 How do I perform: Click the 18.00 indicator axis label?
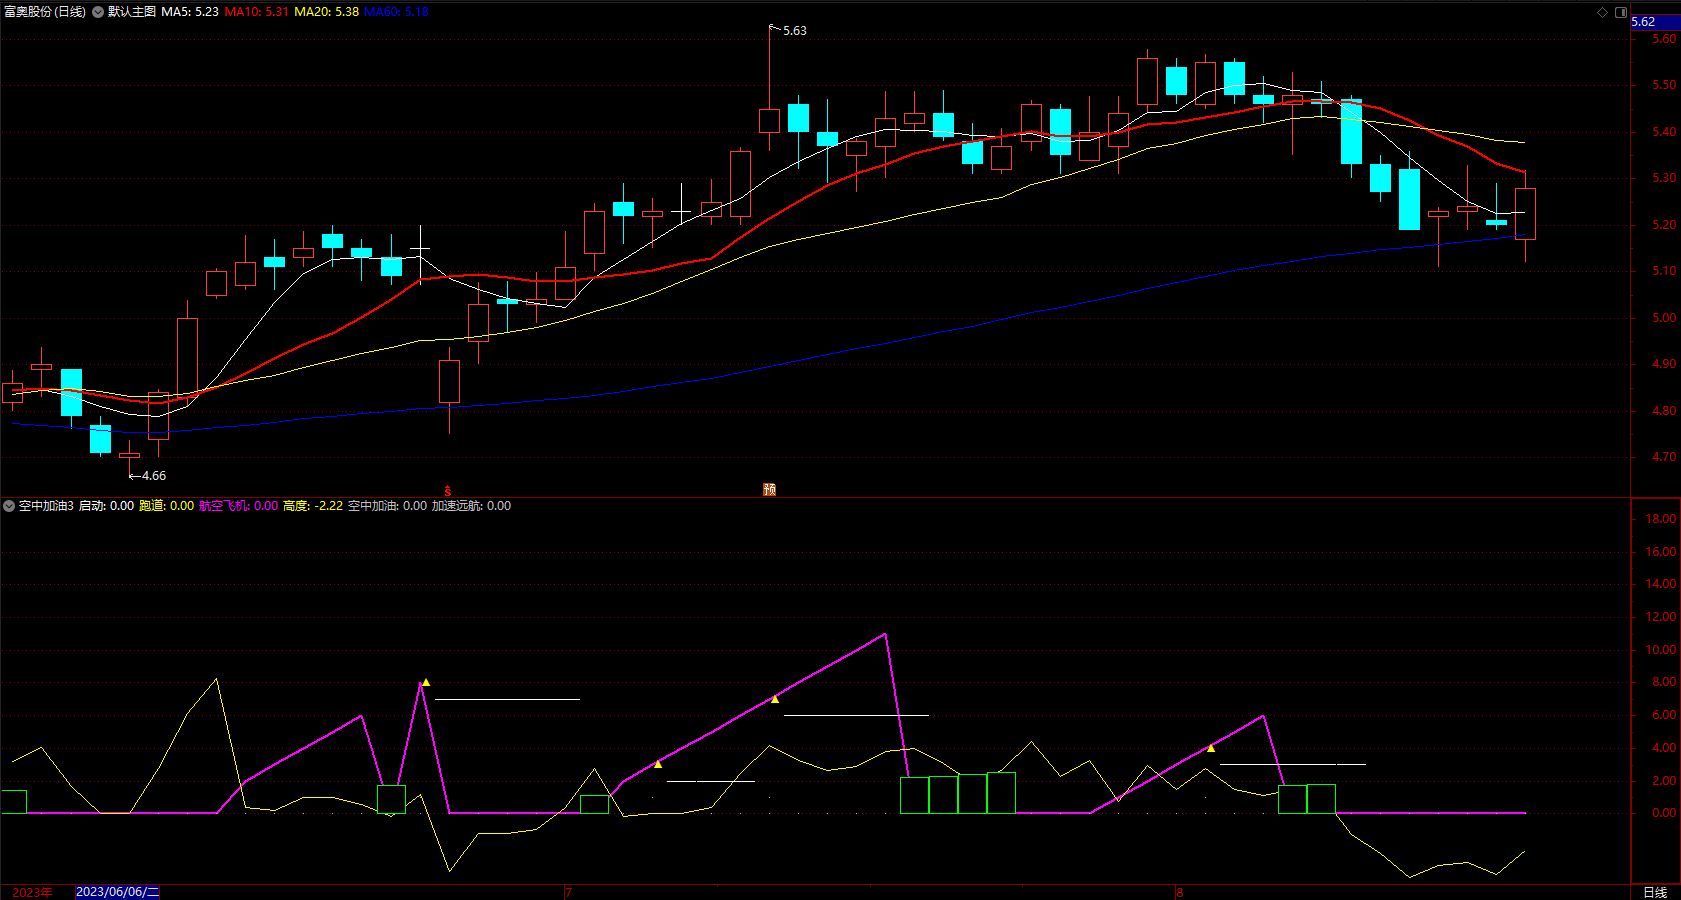[x=1661, y=519]
